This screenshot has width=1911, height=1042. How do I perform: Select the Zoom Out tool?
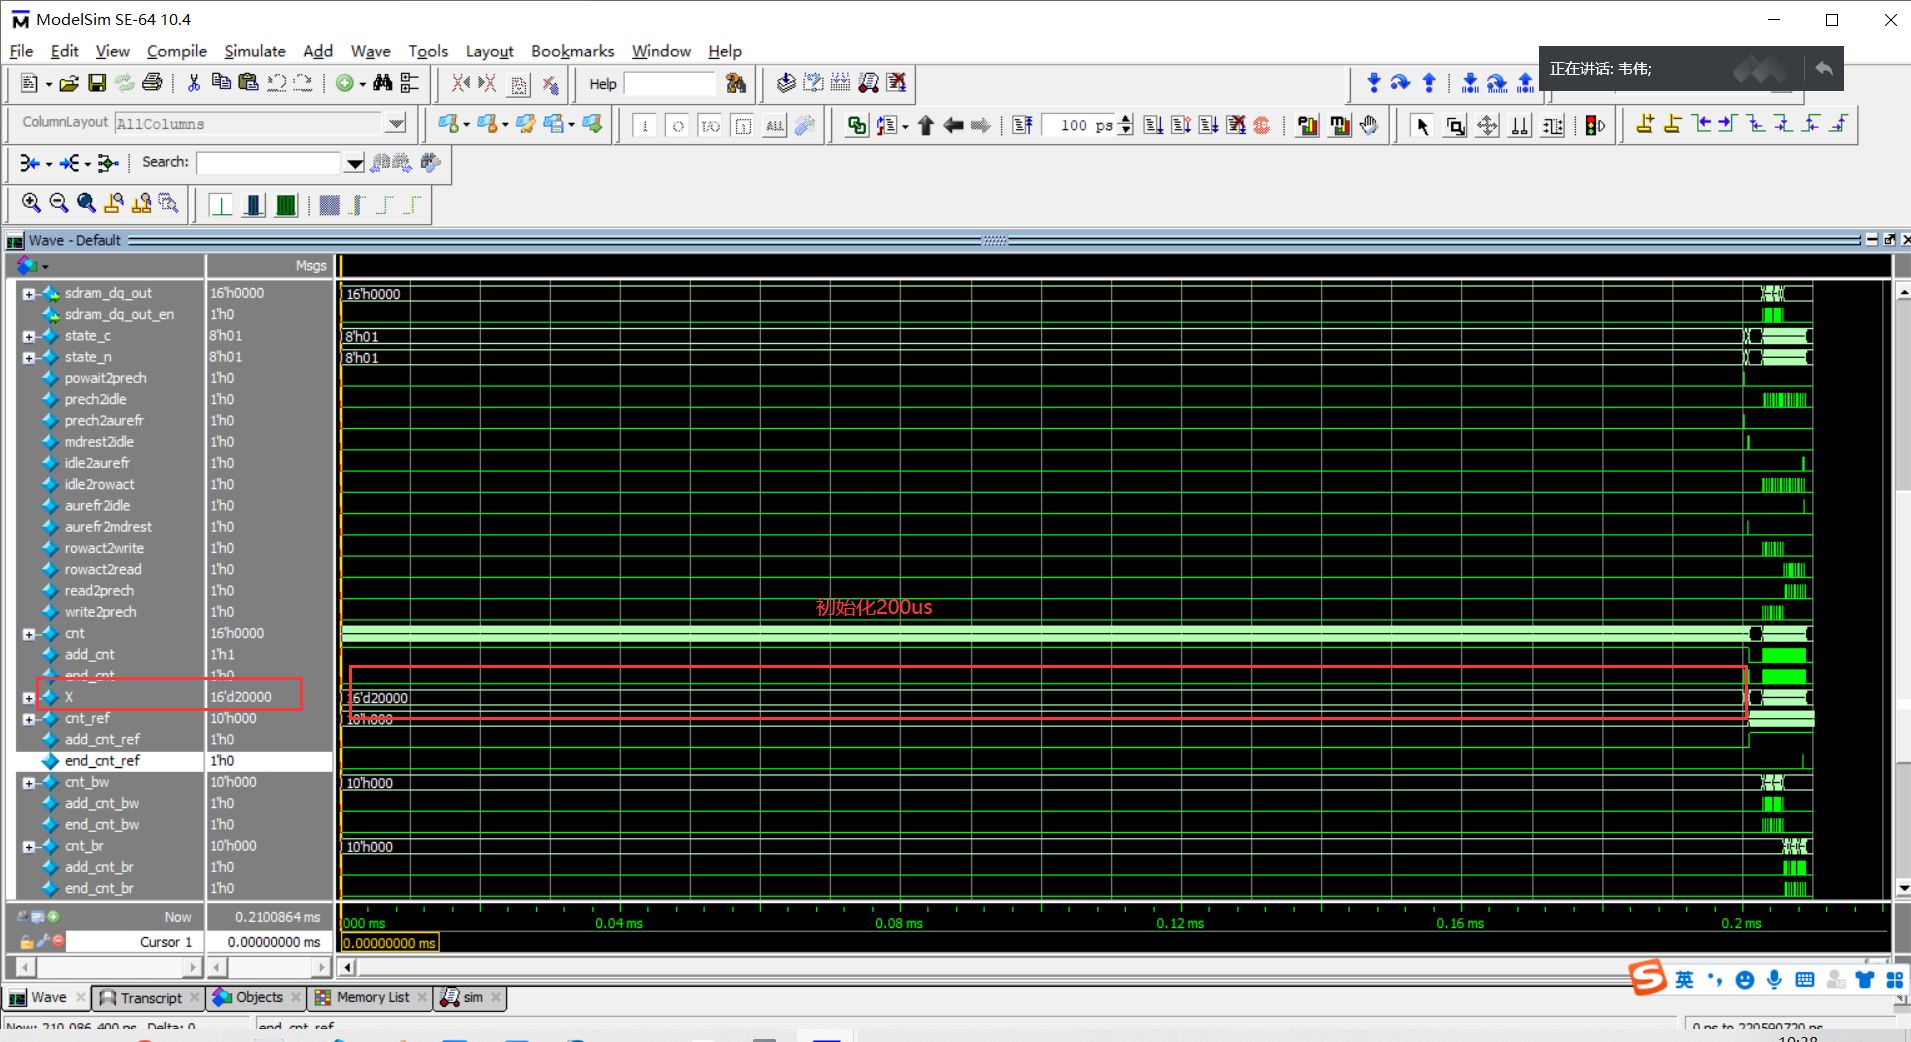click(x=58, y=203)
